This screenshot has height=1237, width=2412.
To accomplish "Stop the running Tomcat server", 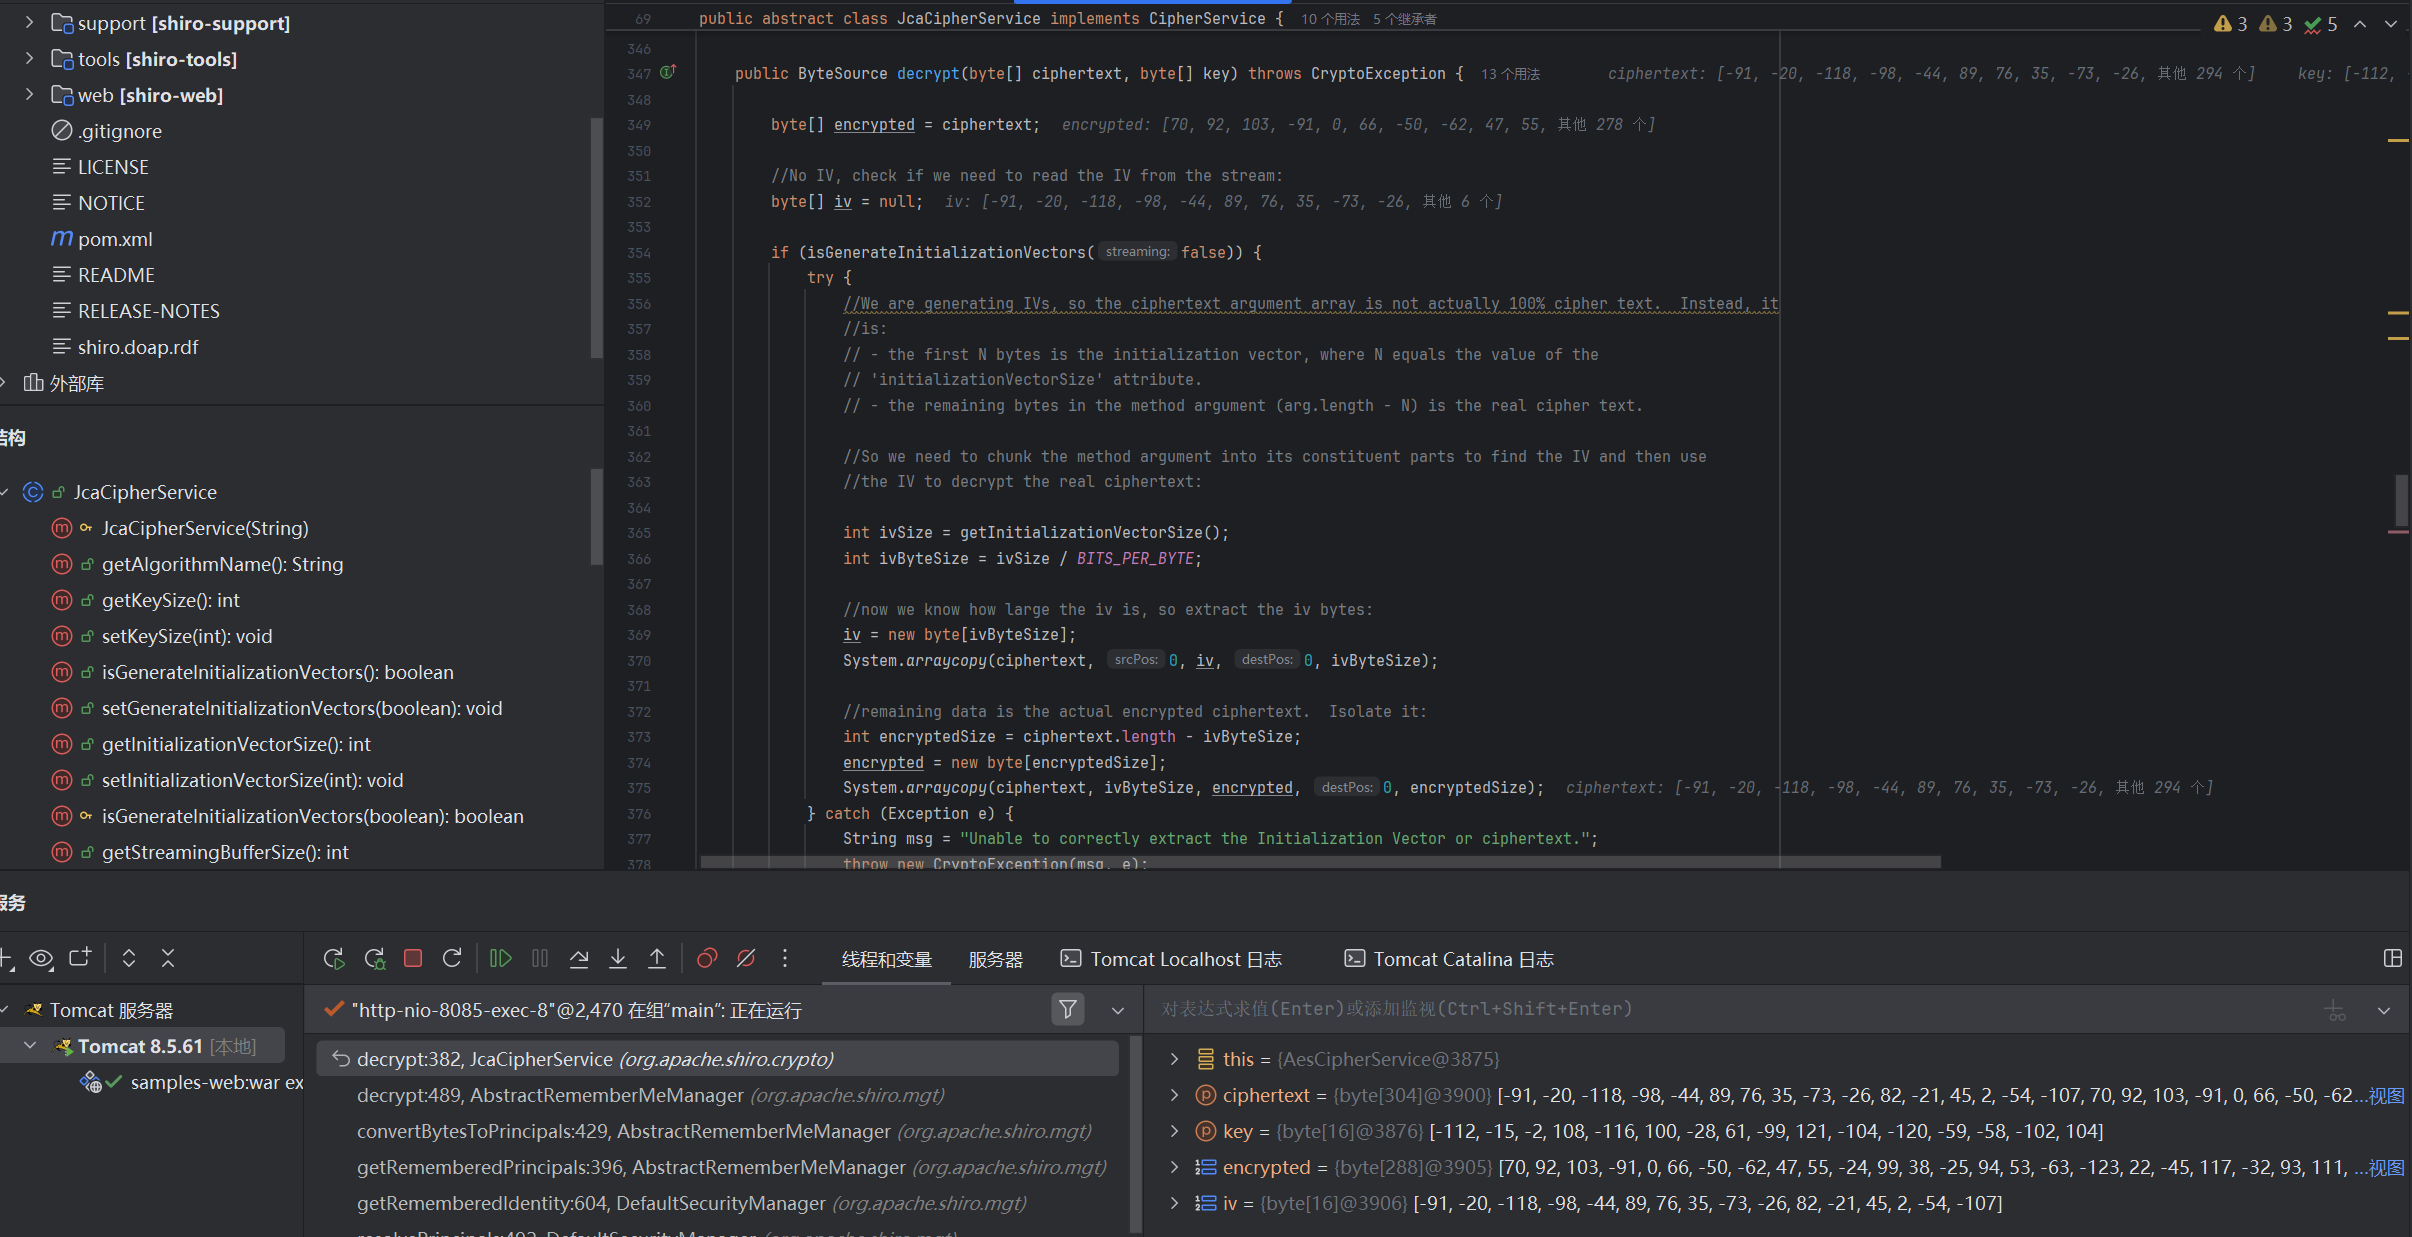I will pyautogui.click(x=412, y=959).
